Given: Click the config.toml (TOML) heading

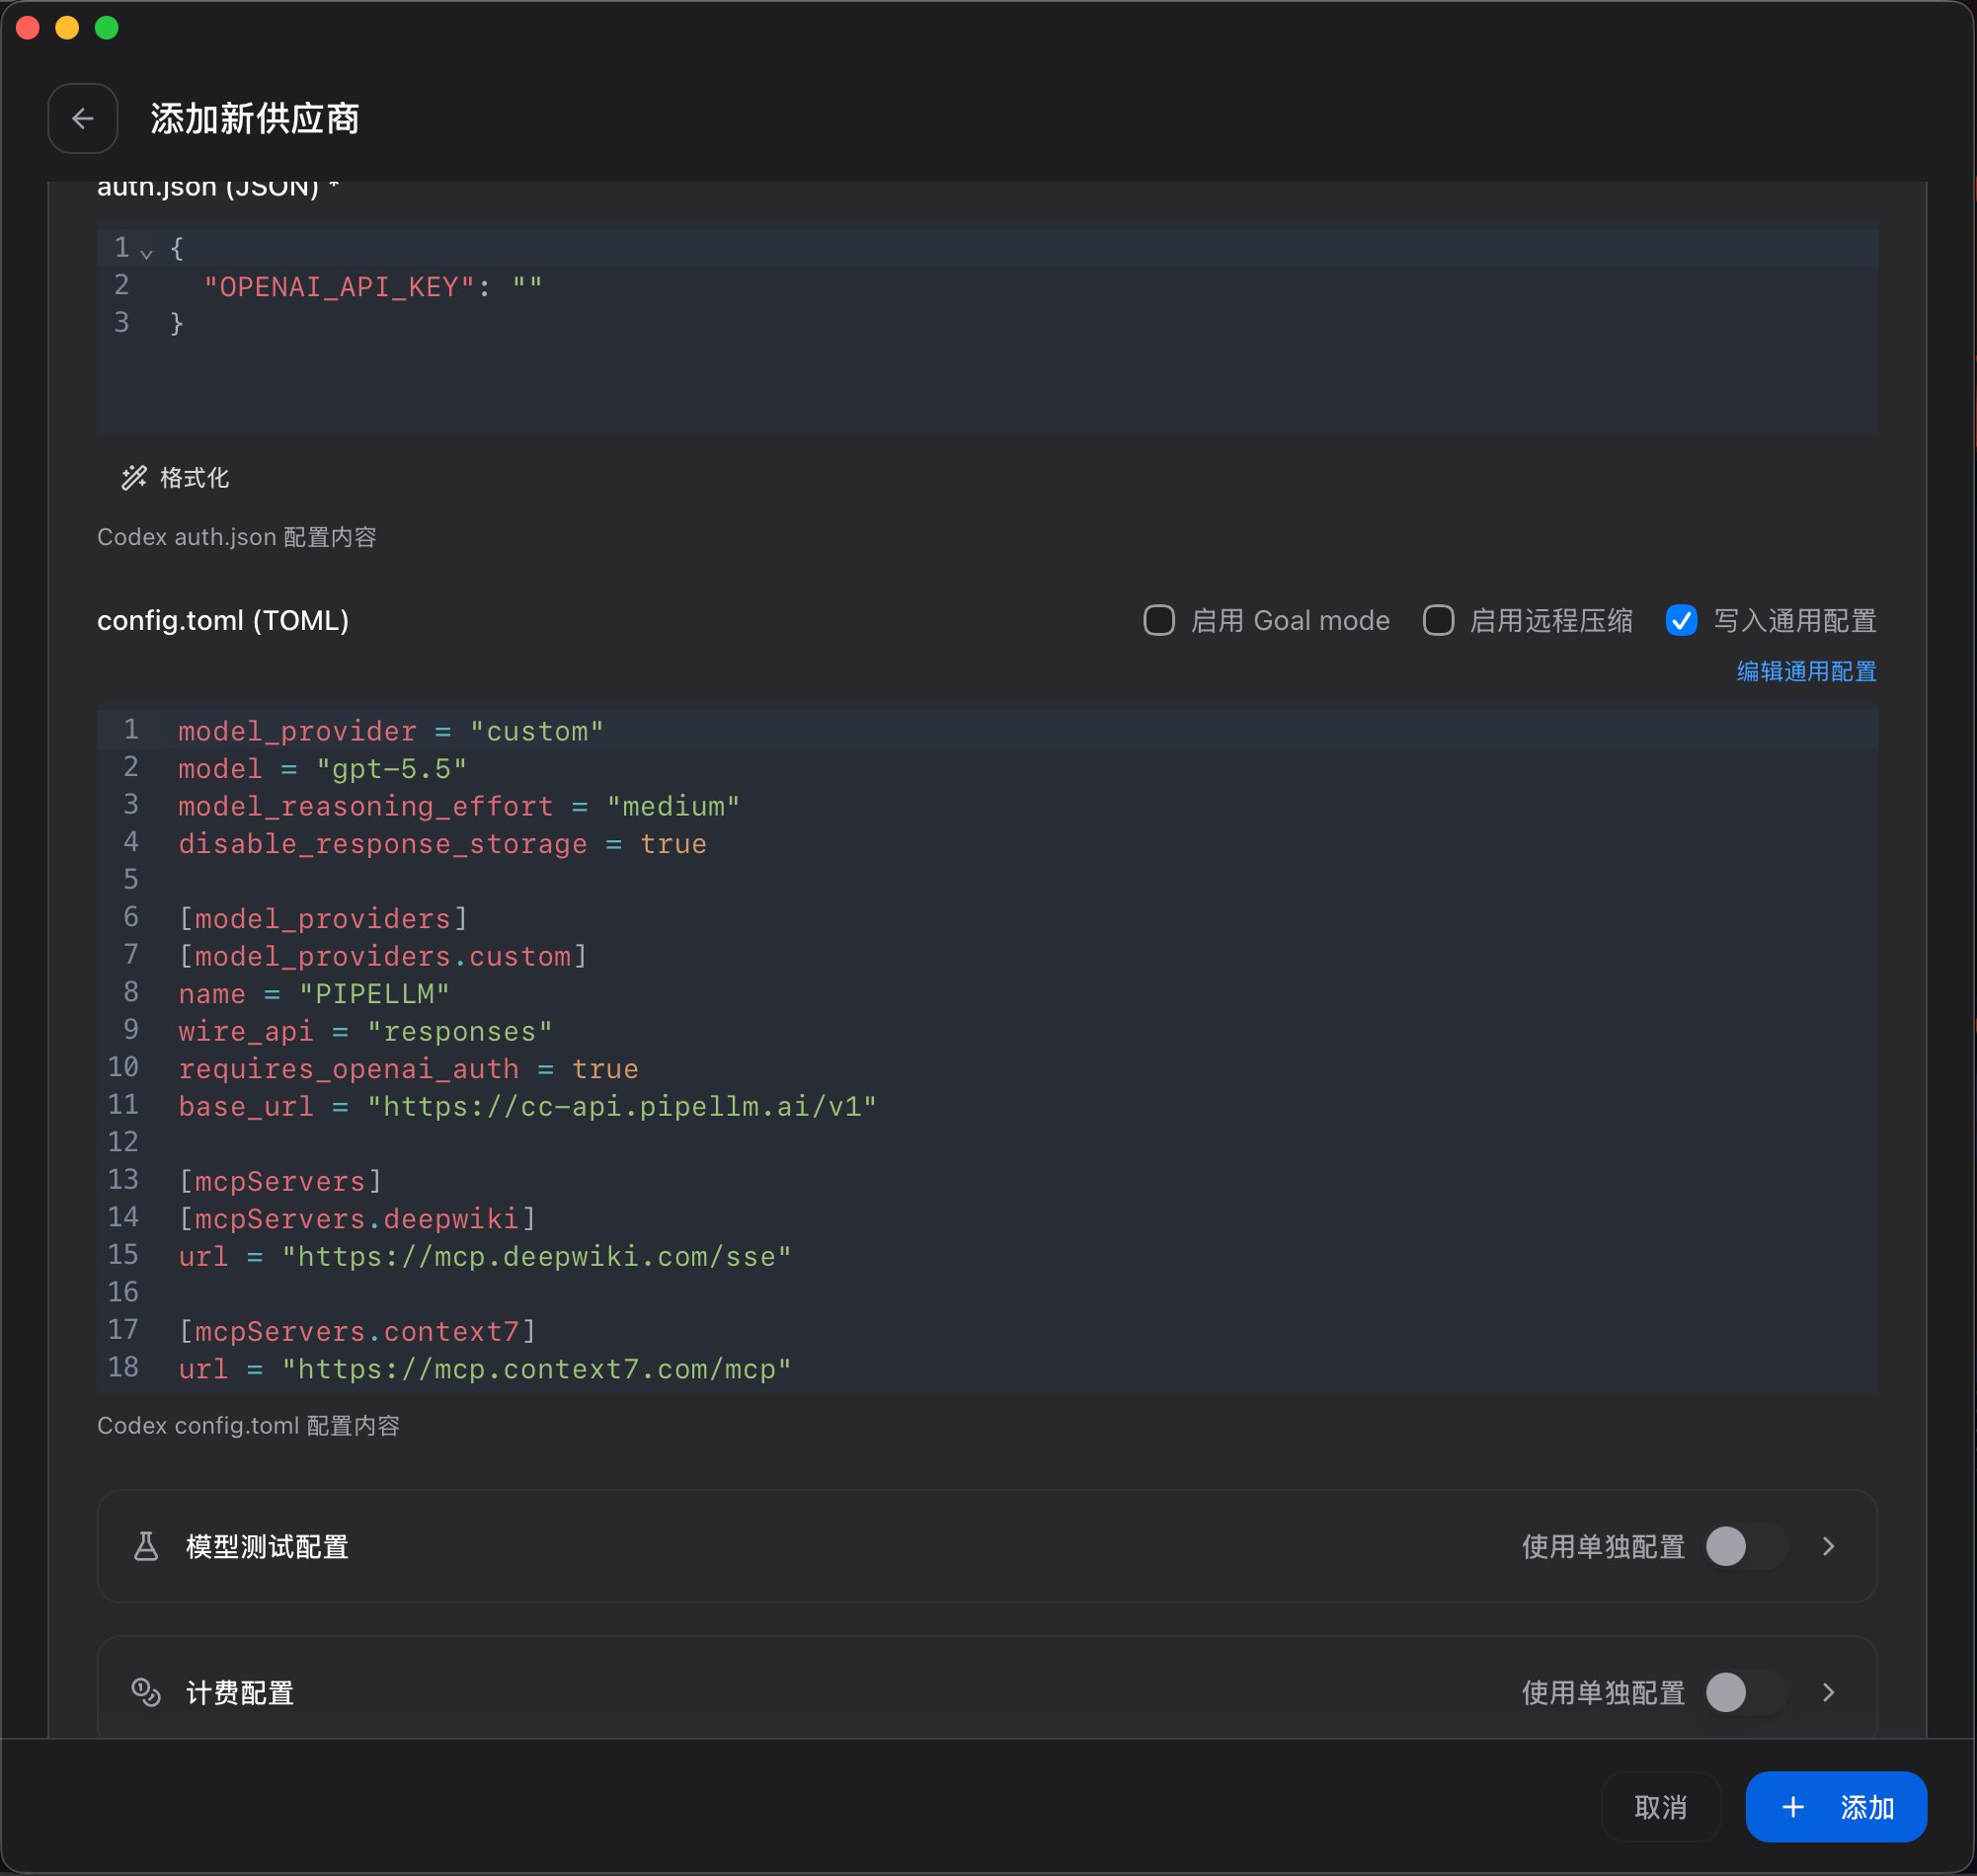Looking at the screenshot, I should (223, 620).
